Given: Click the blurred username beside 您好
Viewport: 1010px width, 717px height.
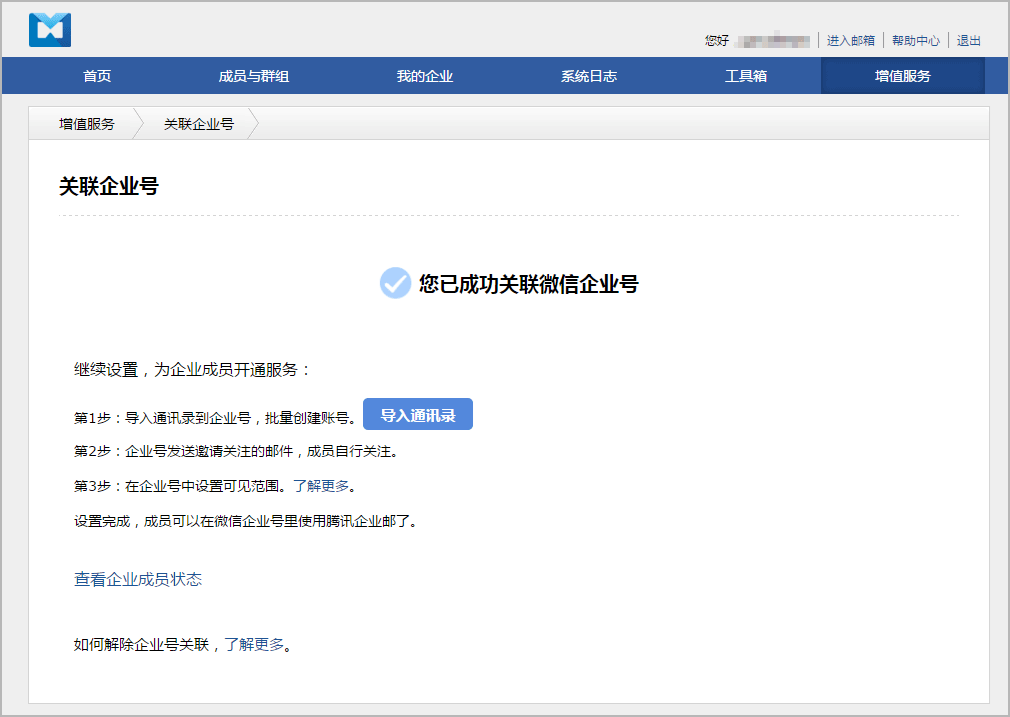Looking at the screenshot, I should click(x=773, y=41).
